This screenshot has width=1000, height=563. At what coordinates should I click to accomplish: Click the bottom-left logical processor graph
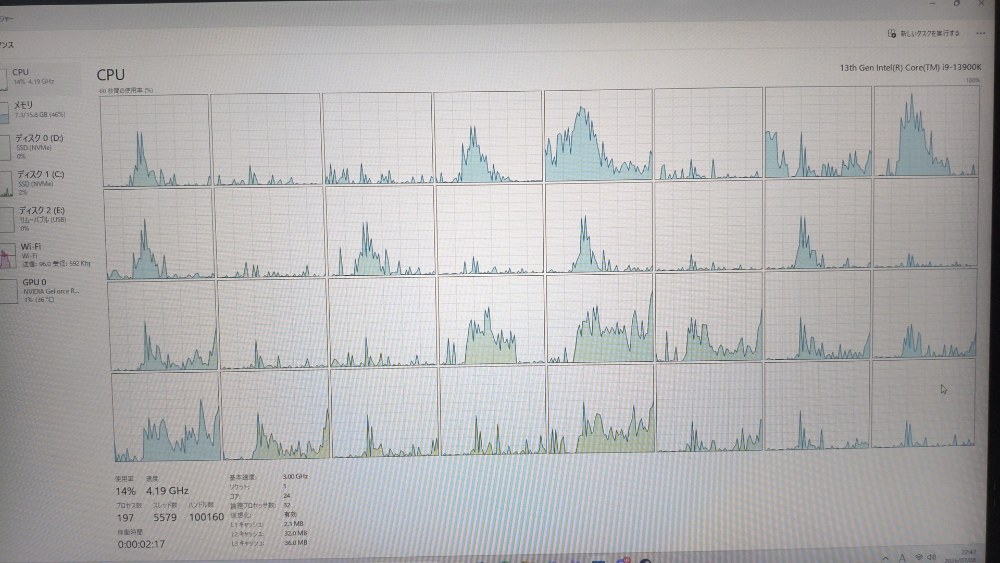tap(166, 416)
